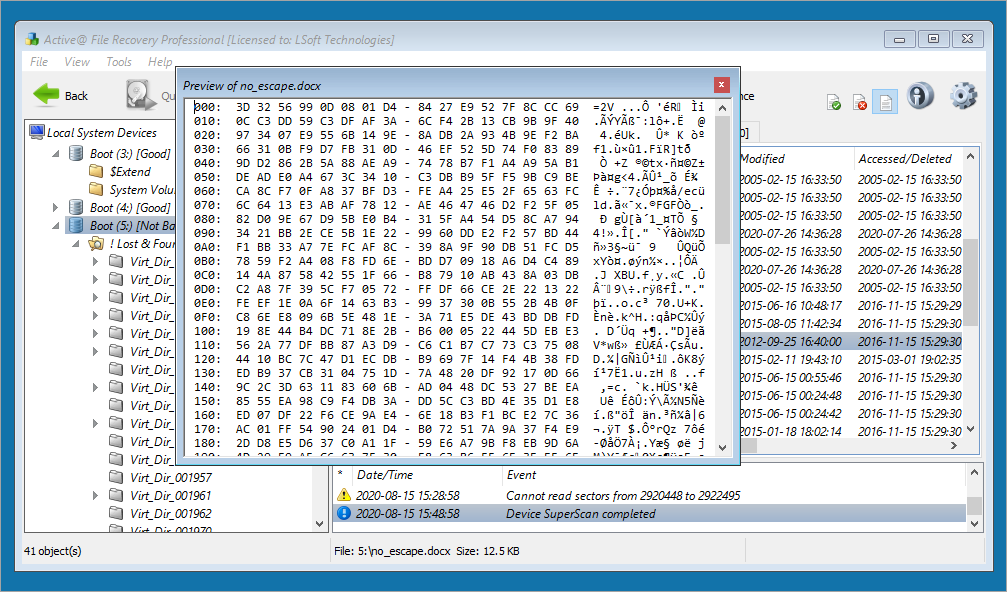This screenshot has height=592, width=1007.
Task: Click the preview scrollbar down arrow
Action: pos(722,447)
